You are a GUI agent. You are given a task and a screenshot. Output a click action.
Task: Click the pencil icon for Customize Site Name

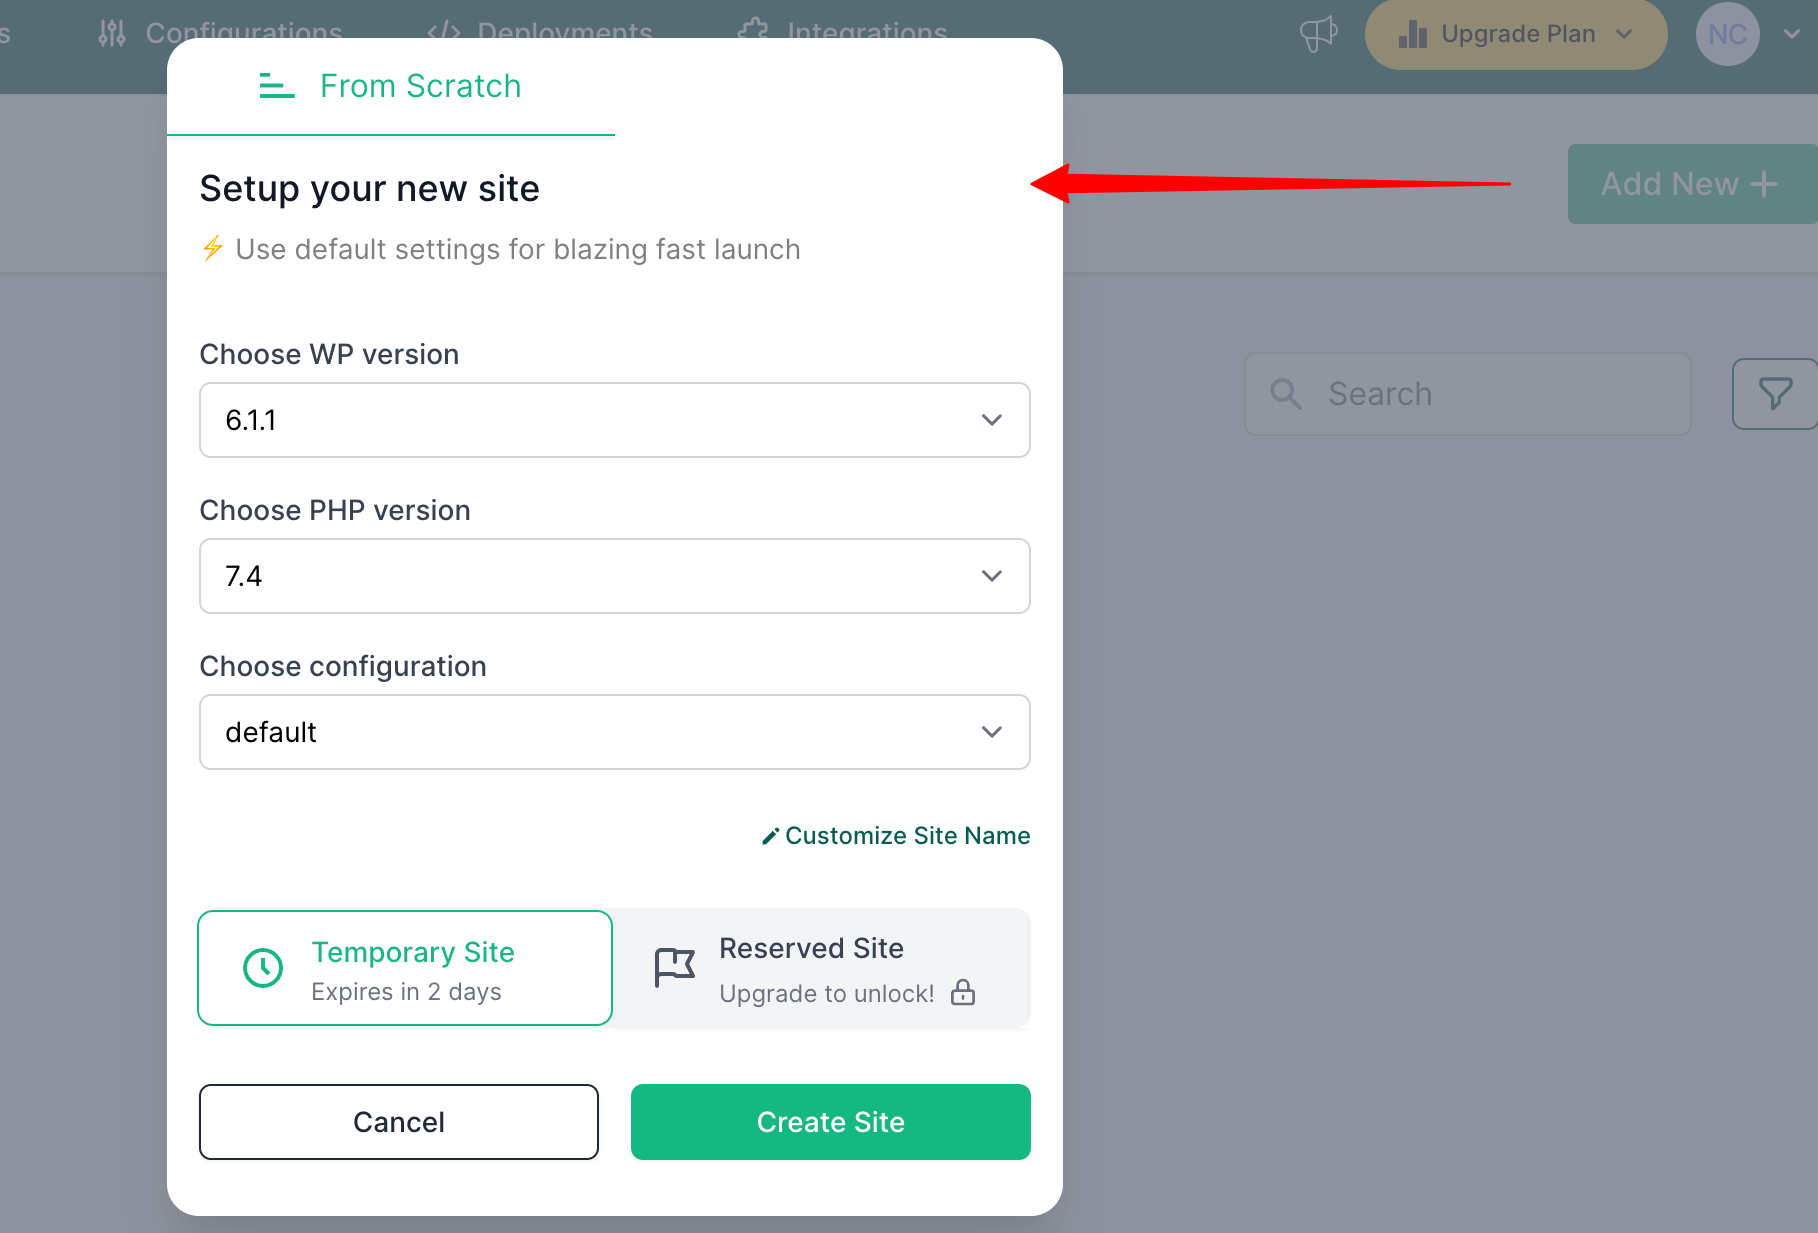770,836
